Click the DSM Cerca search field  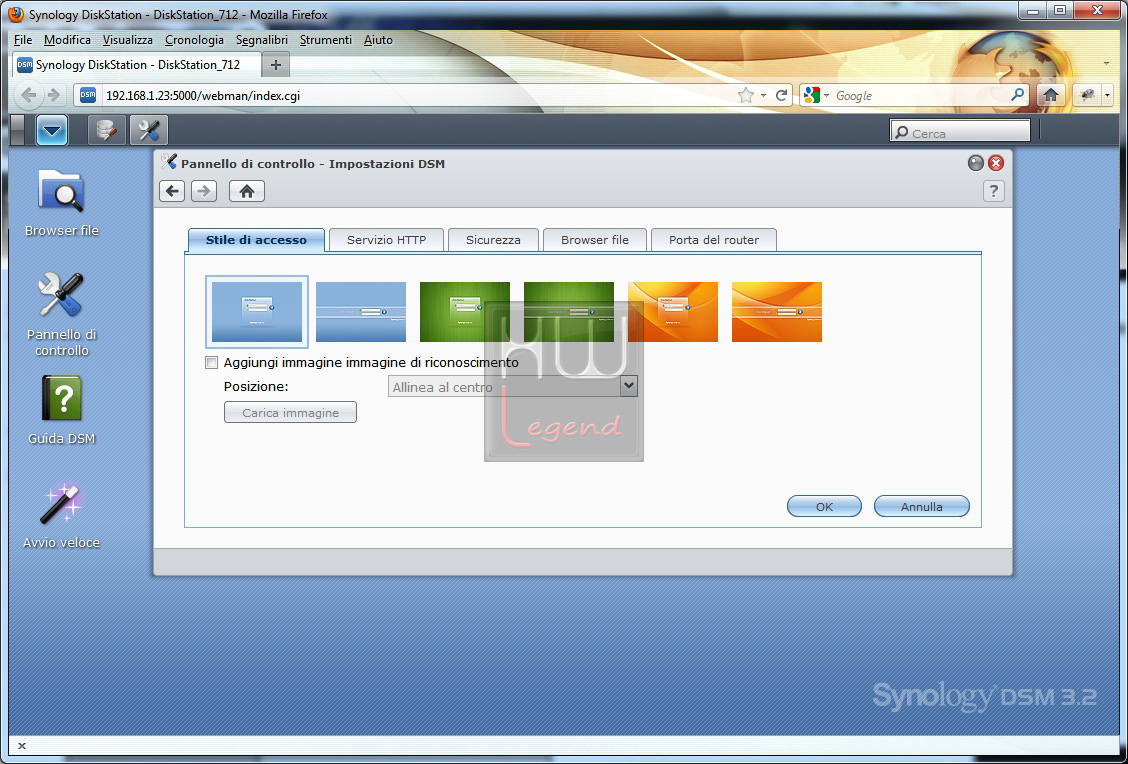coord(960,132)
